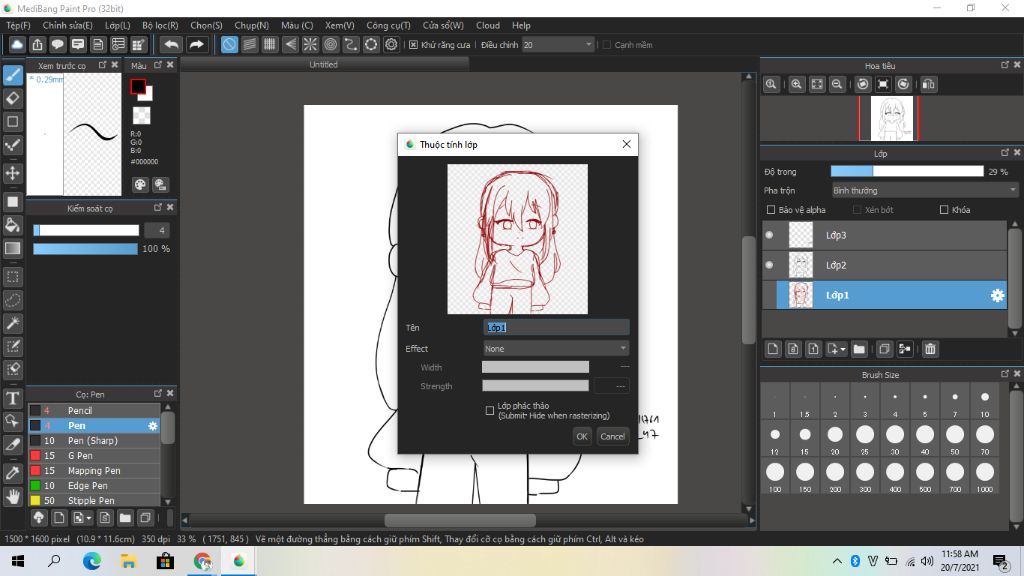Open the Pha trộn blend mode dropdown
This screenshot has height=576, width=1024.
click(924, 191)
